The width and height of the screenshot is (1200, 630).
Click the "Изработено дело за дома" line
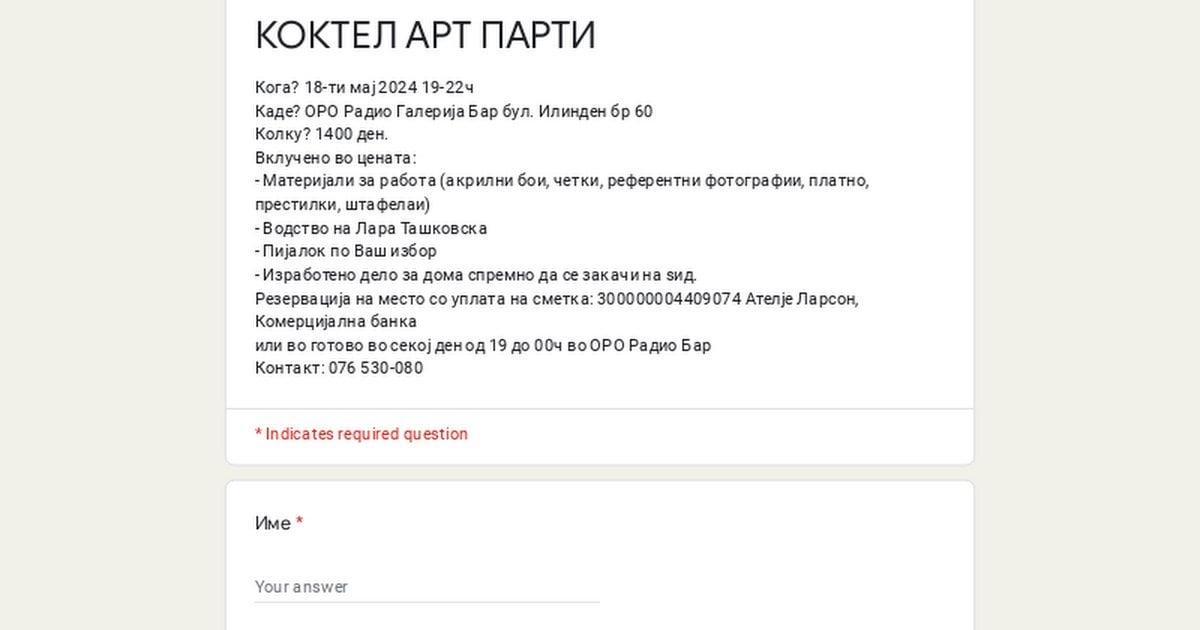coord(476,275)
